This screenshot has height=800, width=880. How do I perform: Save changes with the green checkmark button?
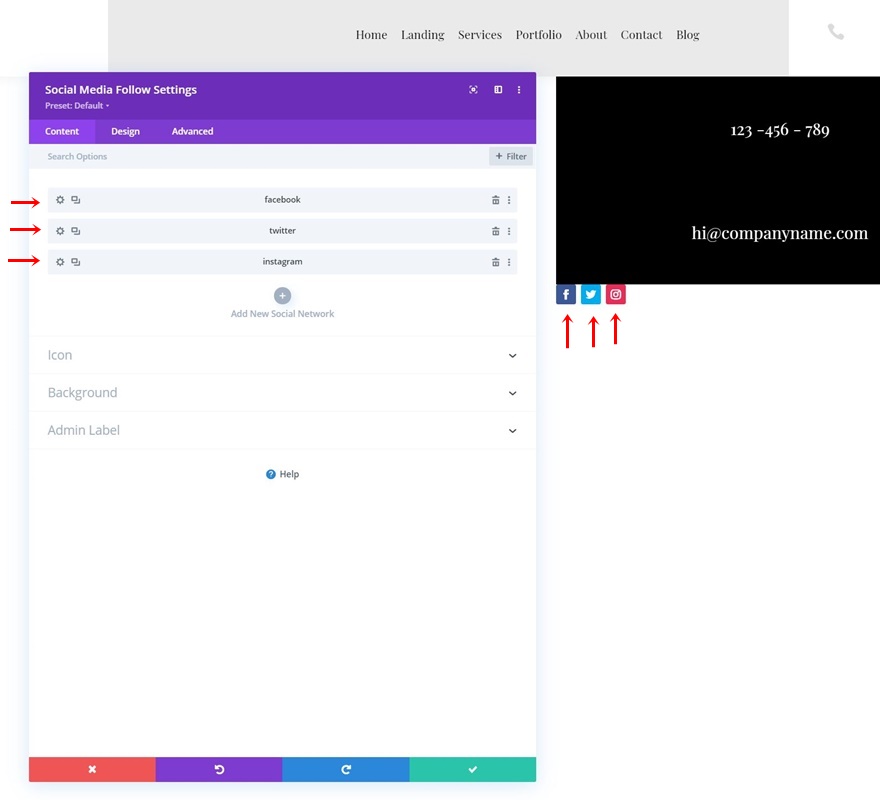[x=473, y=769]
